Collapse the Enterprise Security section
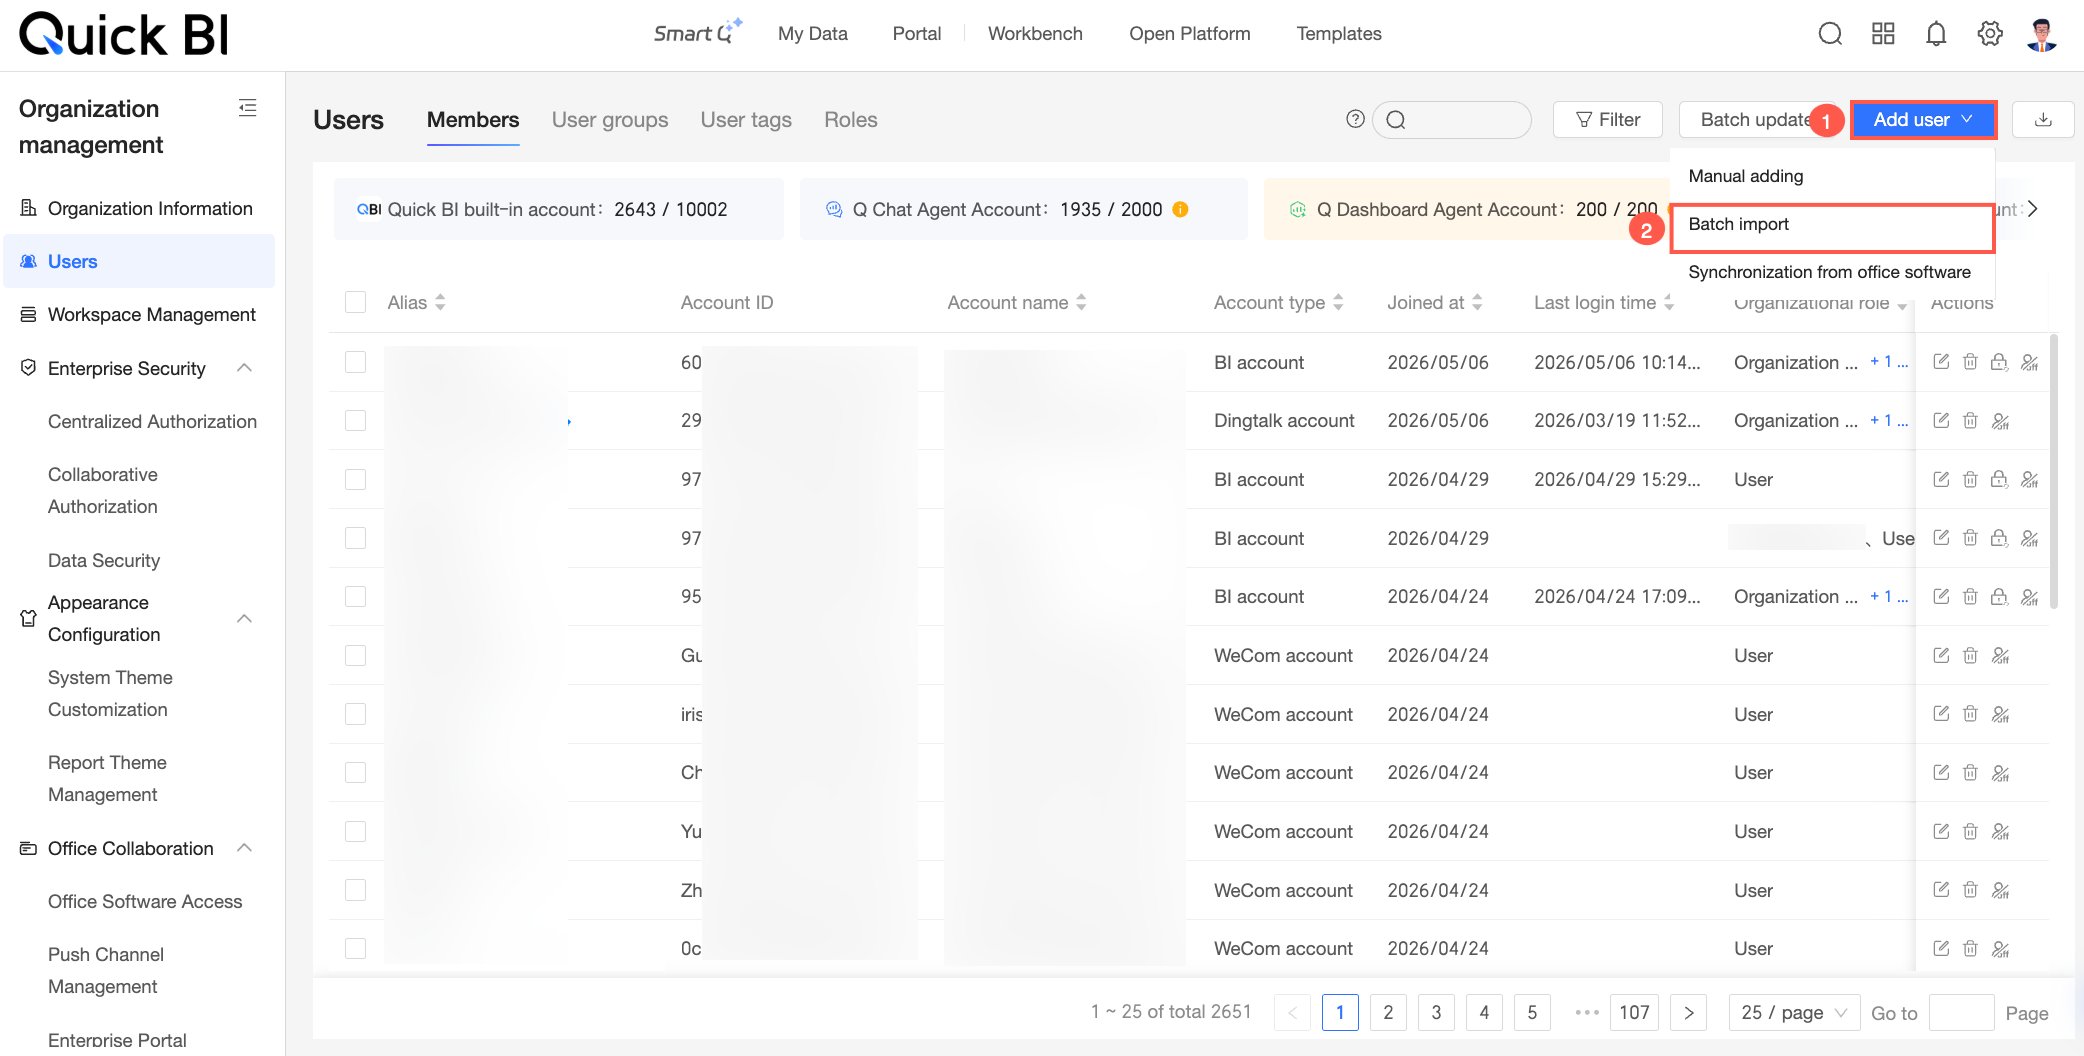 244,368
